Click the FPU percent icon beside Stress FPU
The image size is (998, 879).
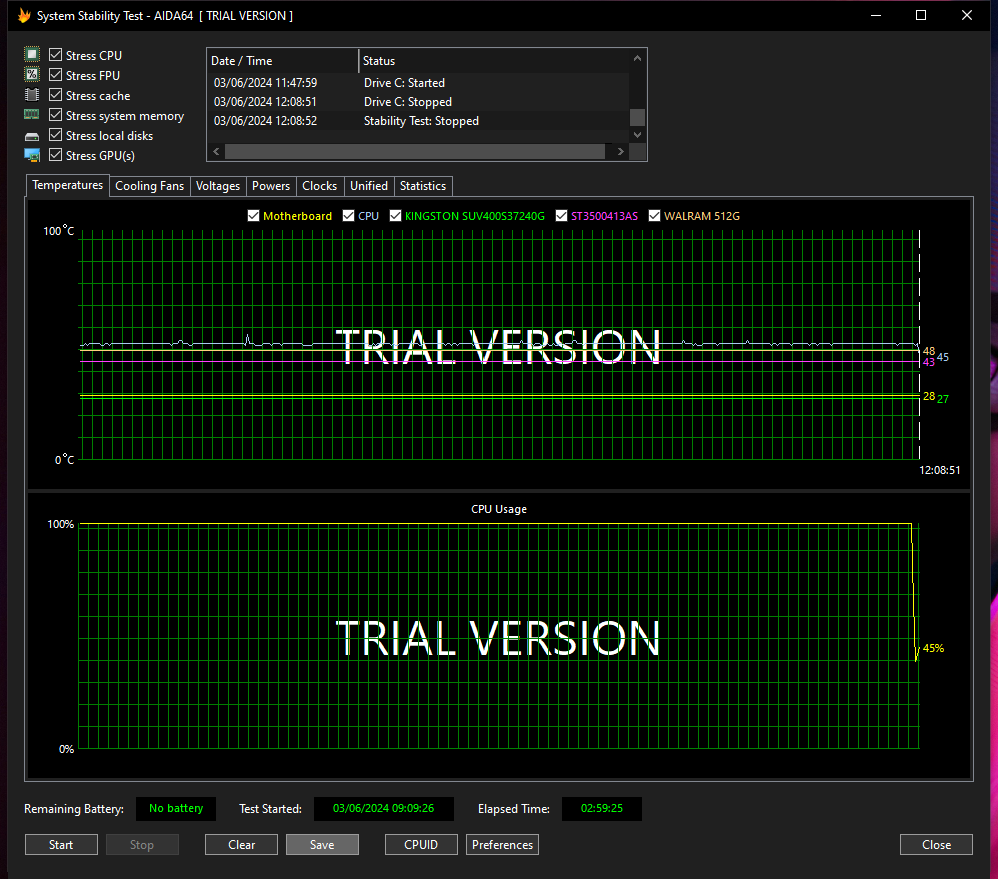tap(32, 75)
